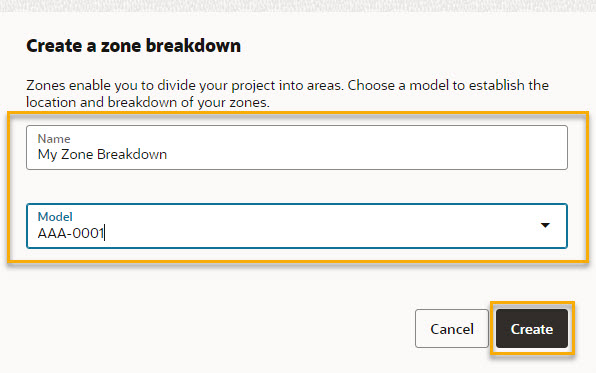Click the word Zones in the description
This screenshot has height=373, width=596.
pyautogui.click(x=46, y=85)
